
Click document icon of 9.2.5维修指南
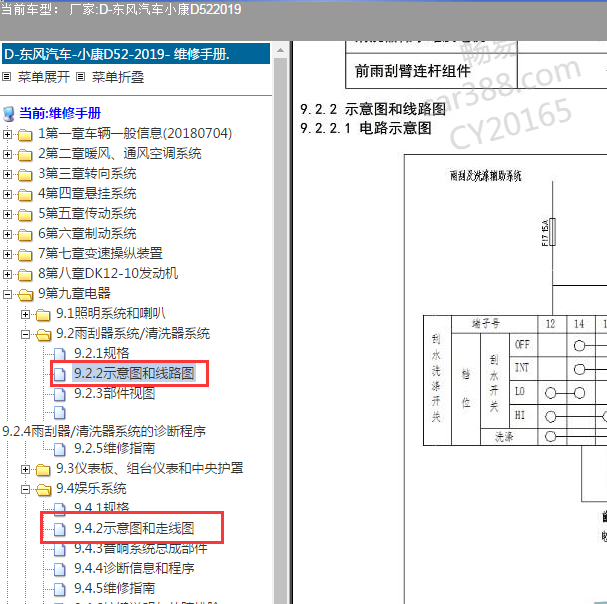(60, 450)
